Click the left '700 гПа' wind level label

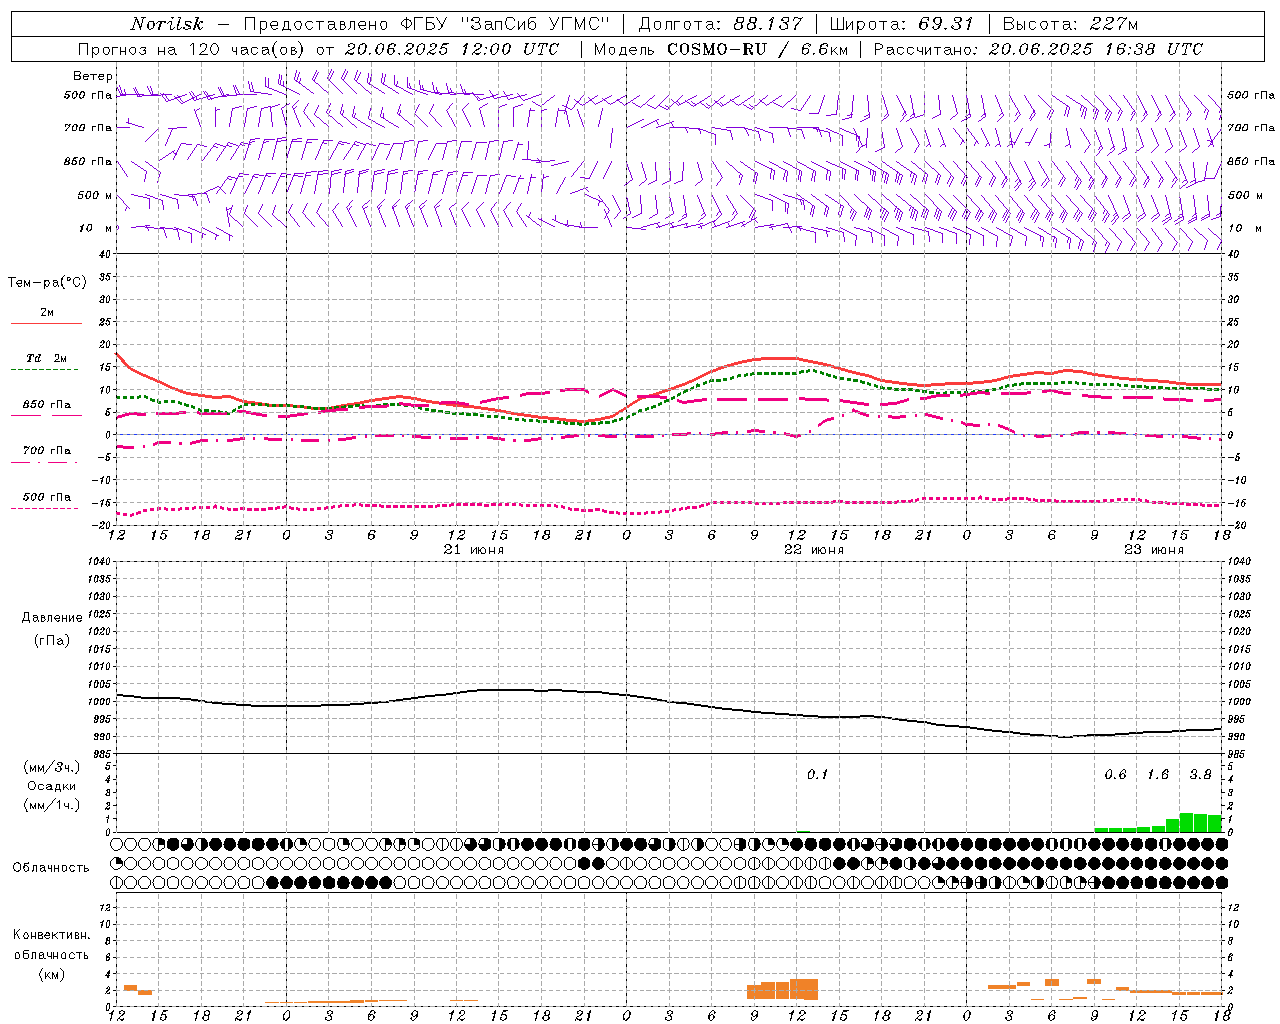pos(88,128)
